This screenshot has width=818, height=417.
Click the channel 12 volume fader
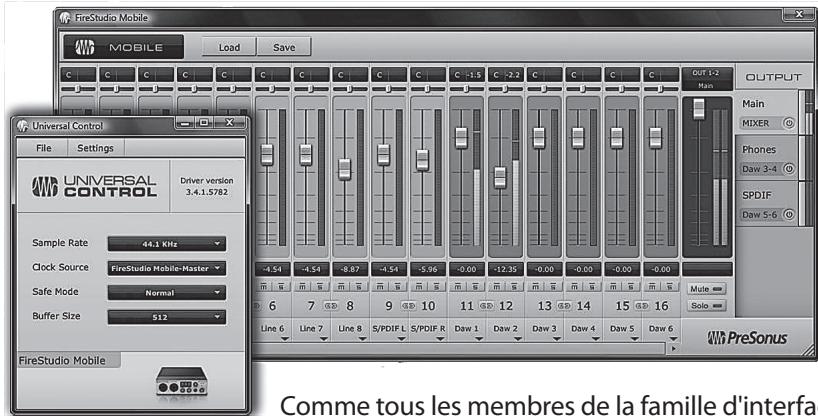click(x=500, y=178)
